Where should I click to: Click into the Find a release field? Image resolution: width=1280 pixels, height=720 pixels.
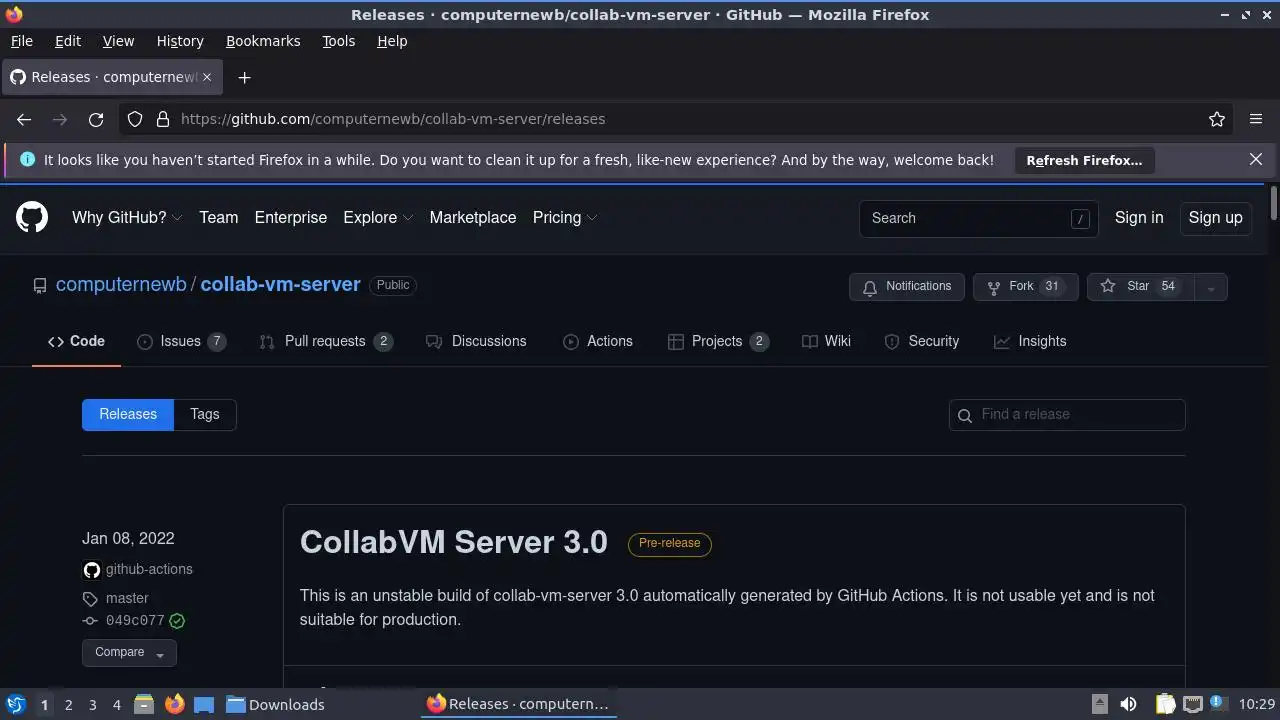1067,415
